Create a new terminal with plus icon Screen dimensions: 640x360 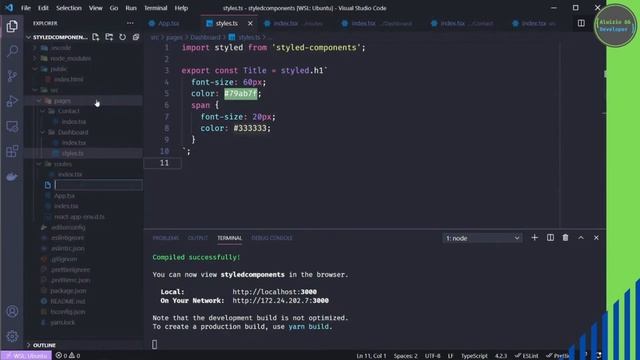[x=534, y=238]
